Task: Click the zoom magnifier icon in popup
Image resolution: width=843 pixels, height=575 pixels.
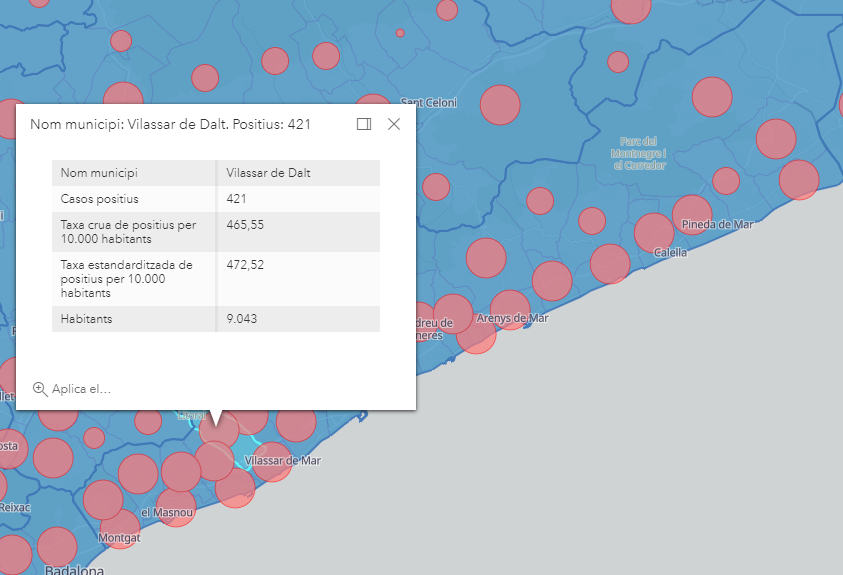Action: pyautogui.click(x=40, y=389)
